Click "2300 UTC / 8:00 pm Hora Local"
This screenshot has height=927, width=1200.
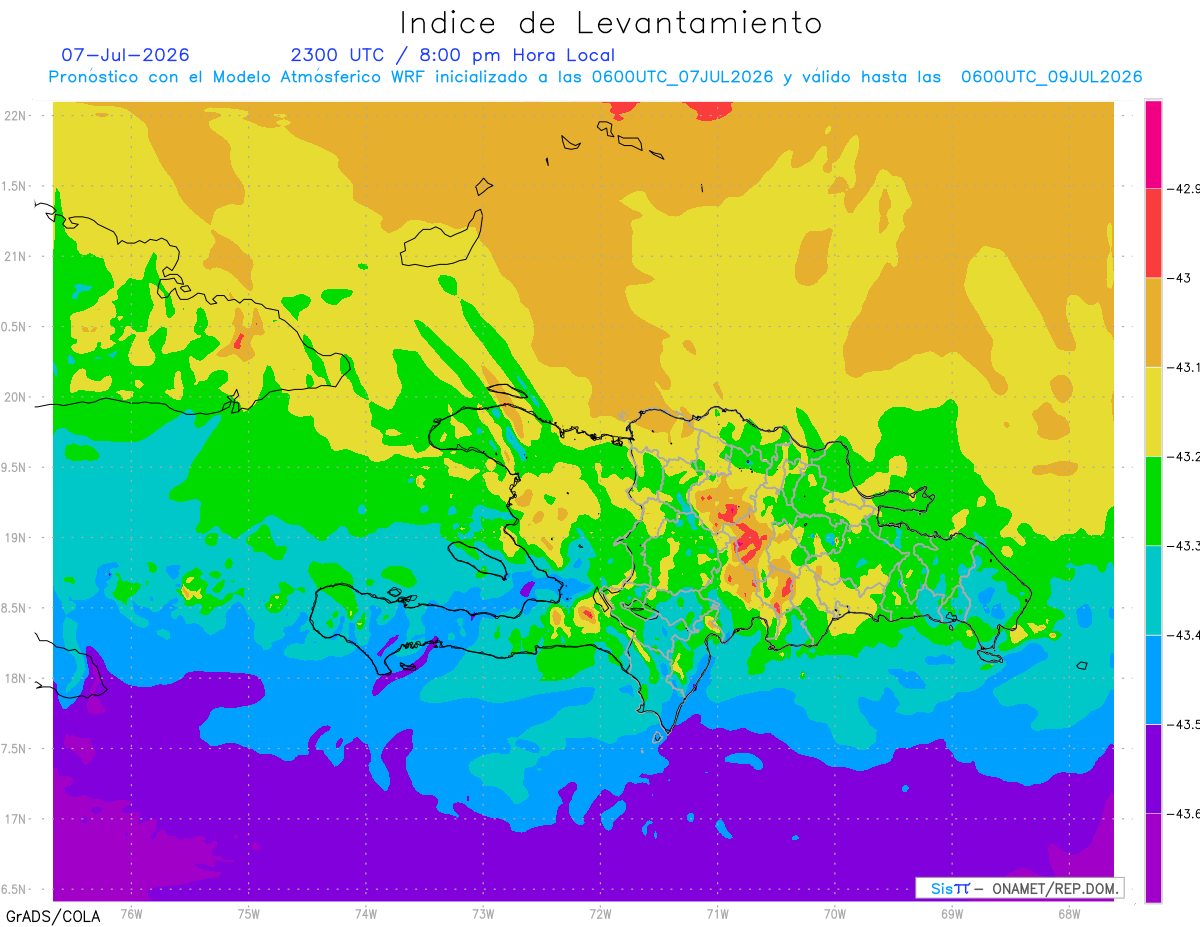click(x=453, y=55)
